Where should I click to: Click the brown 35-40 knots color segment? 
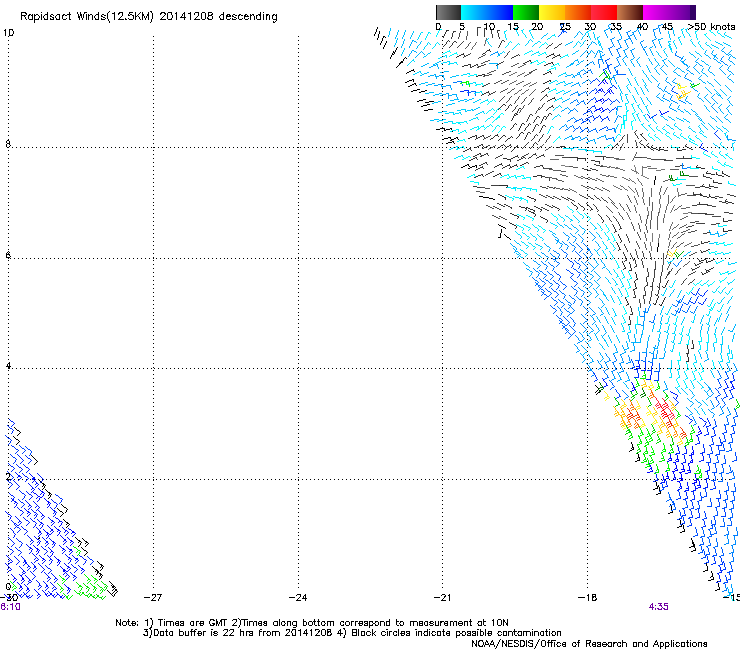pyautogui.click(x=630, y=12)
